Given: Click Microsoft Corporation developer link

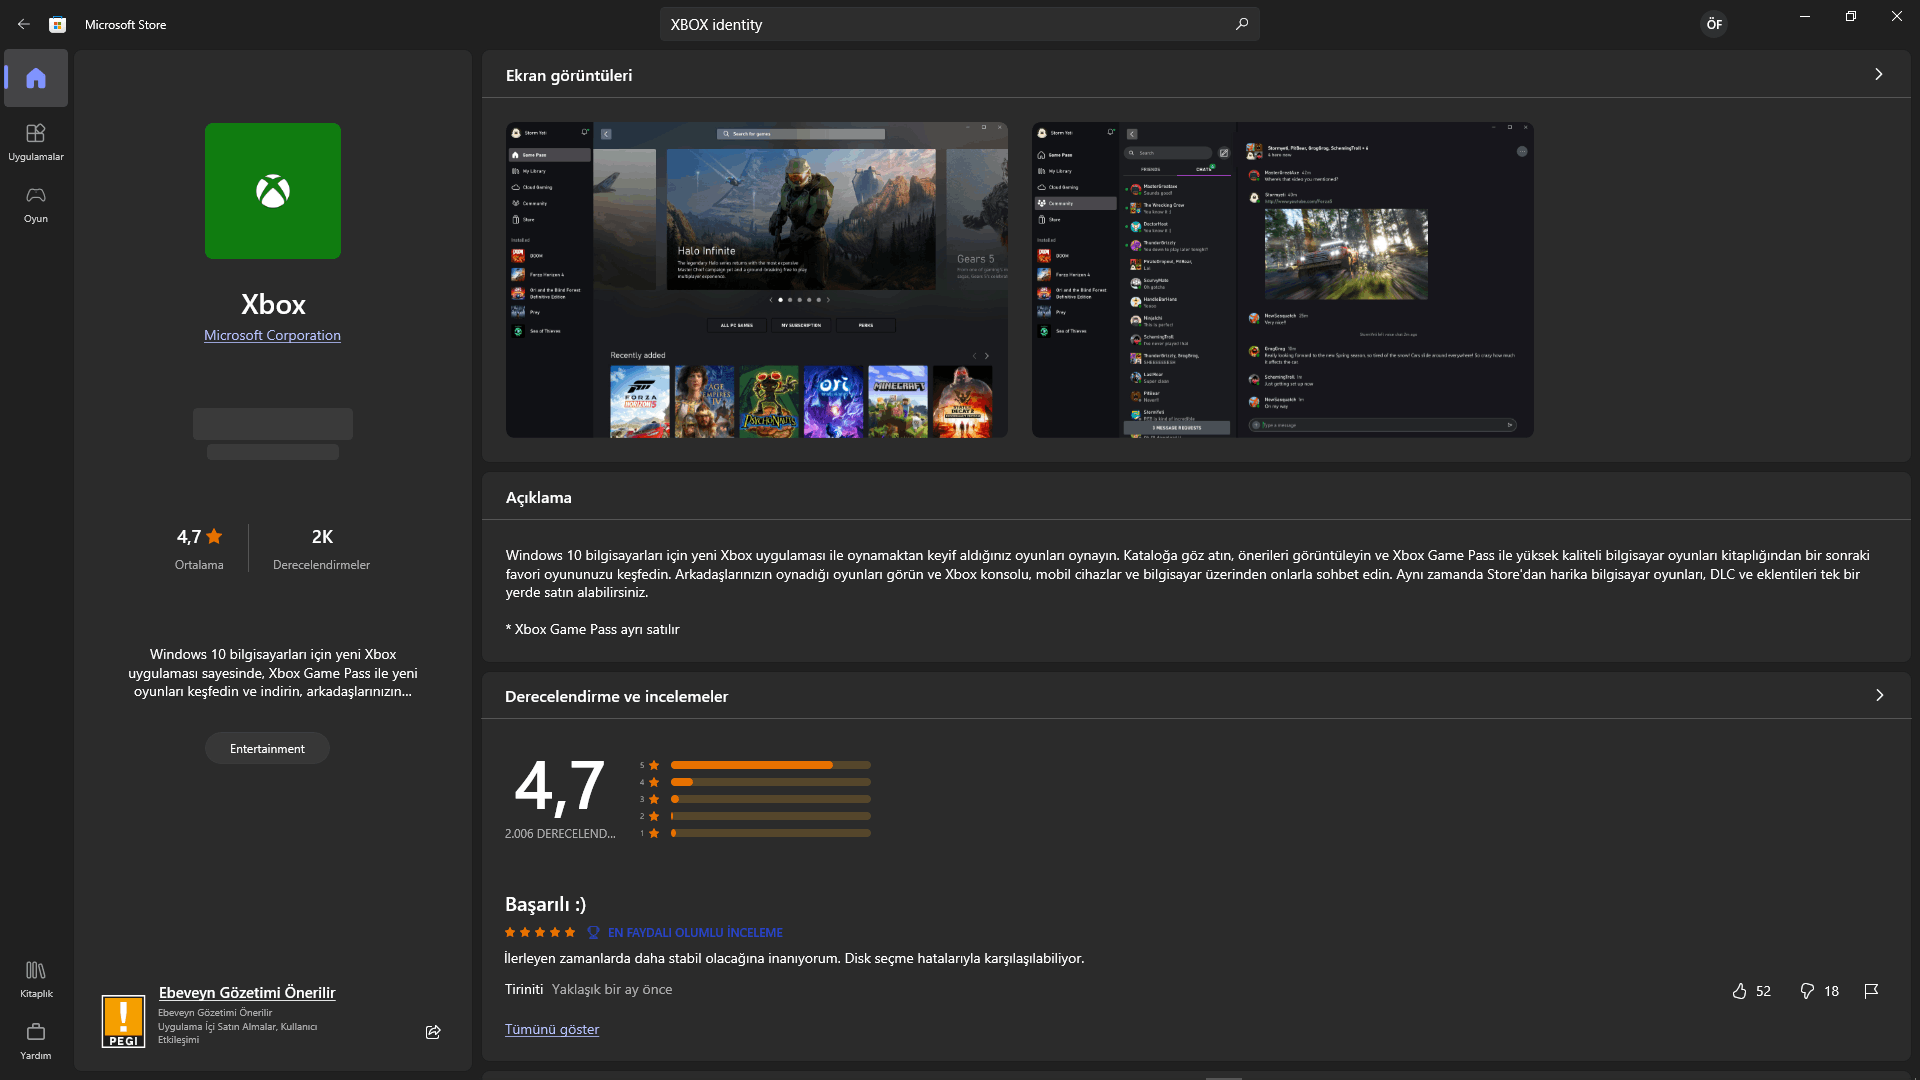Looking at the screenshot, I should point(272,335).
